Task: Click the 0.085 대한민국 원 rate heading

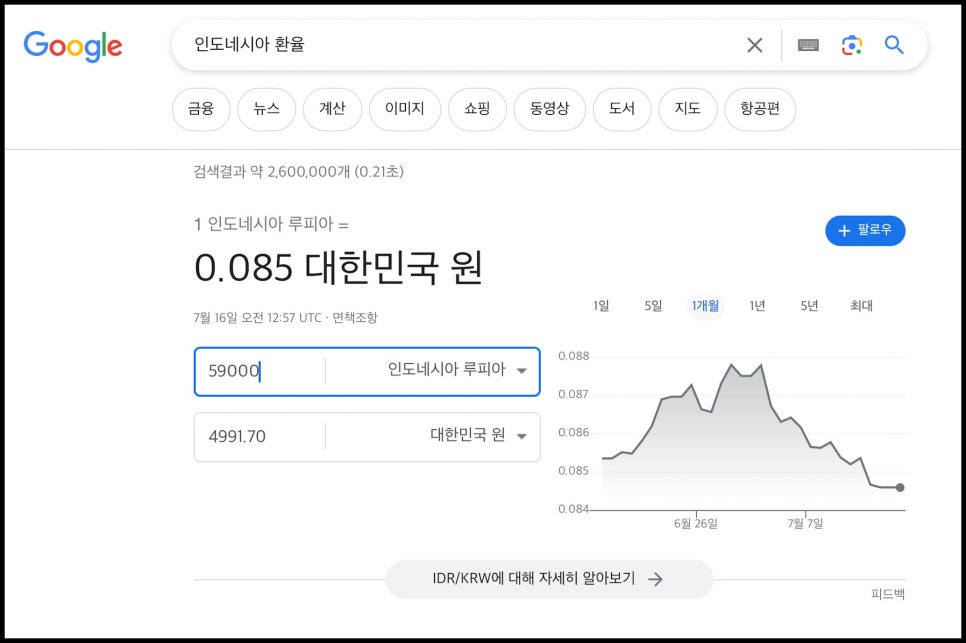Action: pyautogui.click(x=338, y=267)
